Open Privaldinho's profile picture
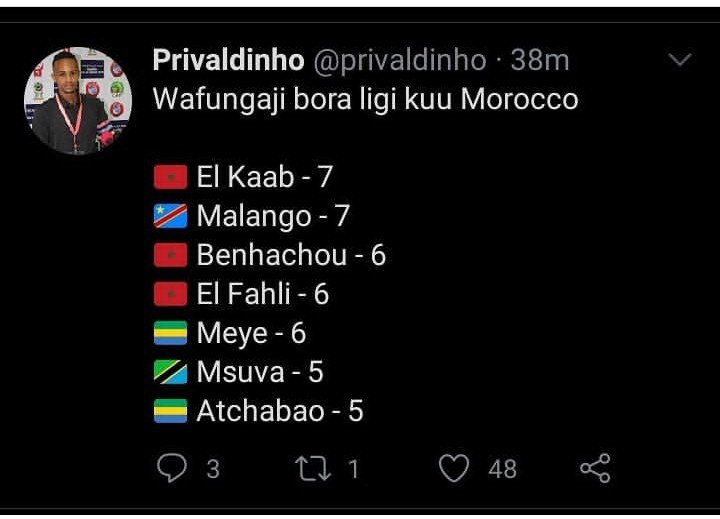Viewport: 720px width, 519px height. click(x=78, y=100)
